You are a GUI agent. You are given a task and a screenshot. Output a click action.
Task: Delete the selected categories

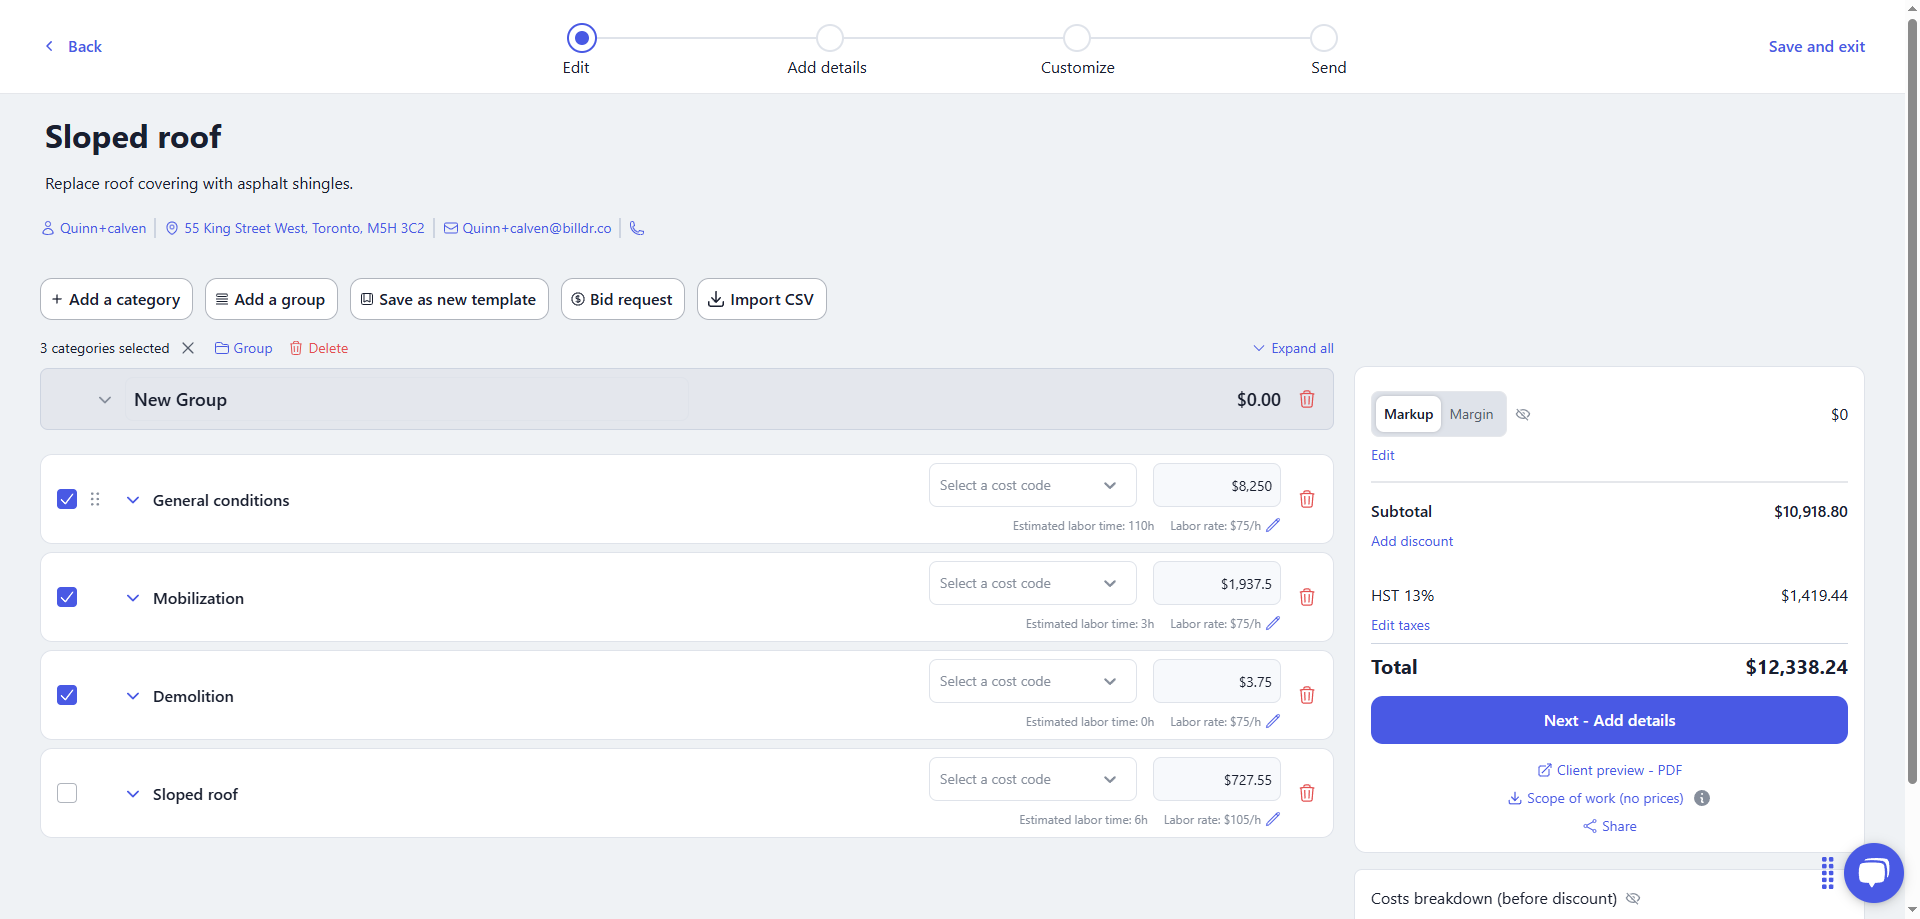click(319, 348)
